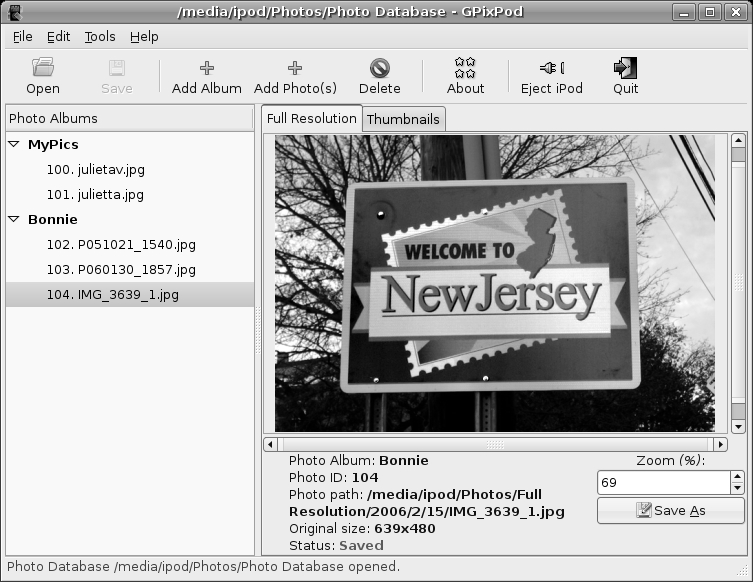The height and width of the screenshot is (582, 753).
Task: Click the window resize grip in status bar
Action: click(742, 570)
